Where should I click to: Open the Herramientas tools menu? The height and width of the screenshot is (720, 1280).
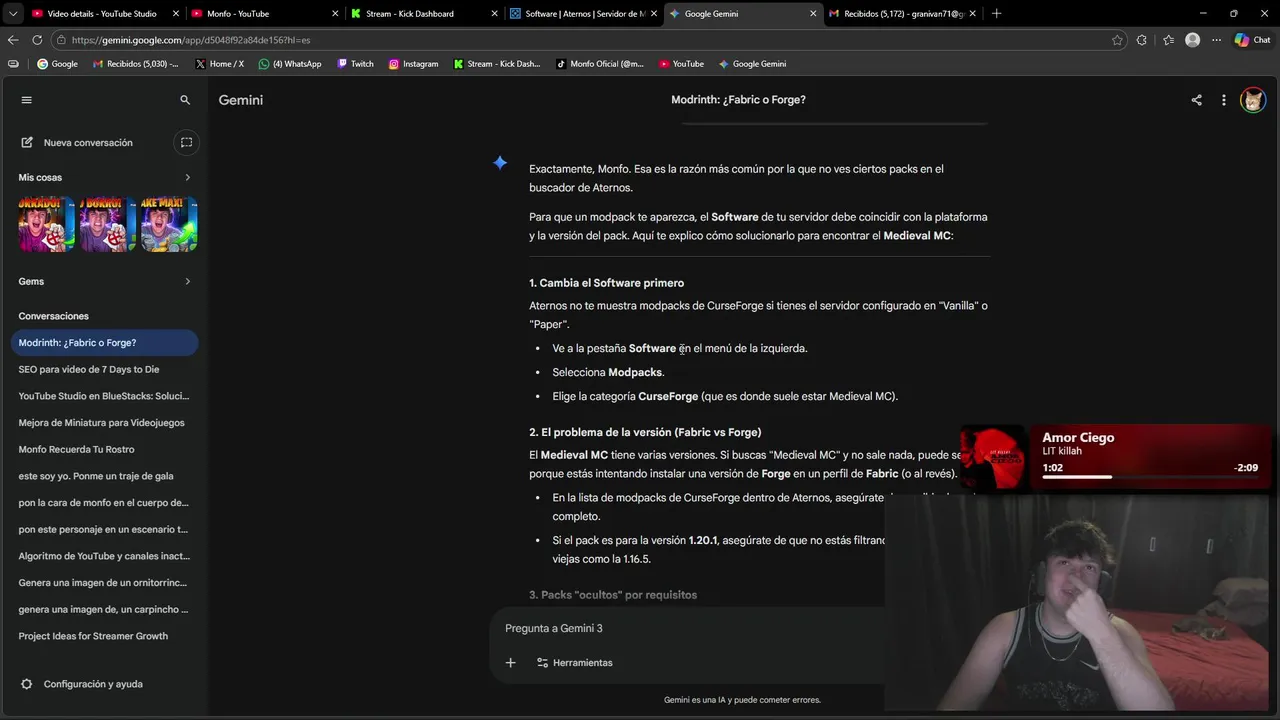tap(574, 663)
